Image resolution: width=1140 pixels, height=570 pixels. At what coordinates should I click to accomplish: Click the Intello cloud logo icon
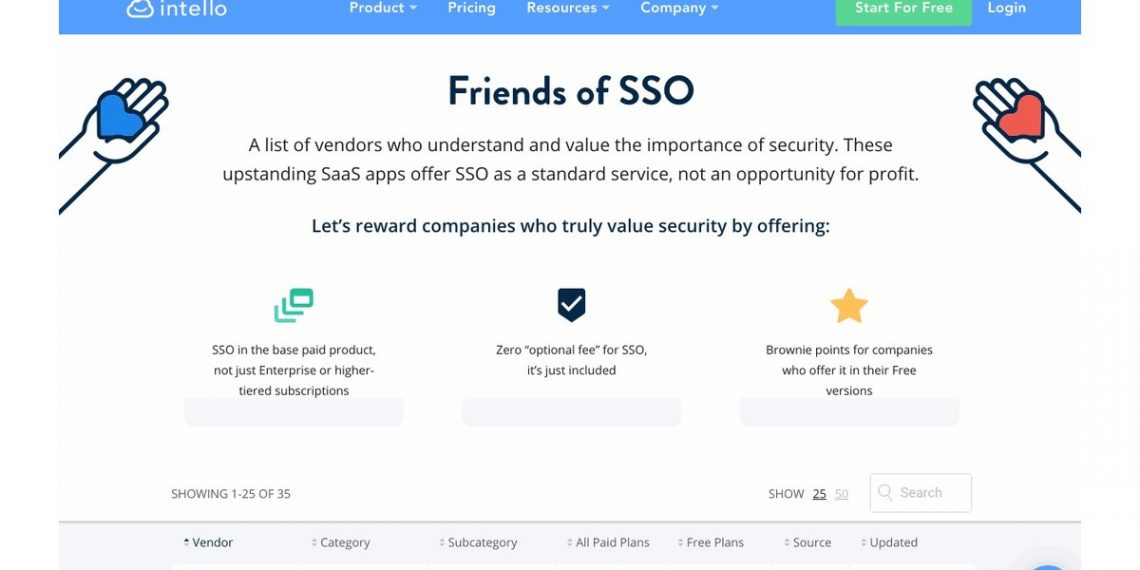coord(139,8)
